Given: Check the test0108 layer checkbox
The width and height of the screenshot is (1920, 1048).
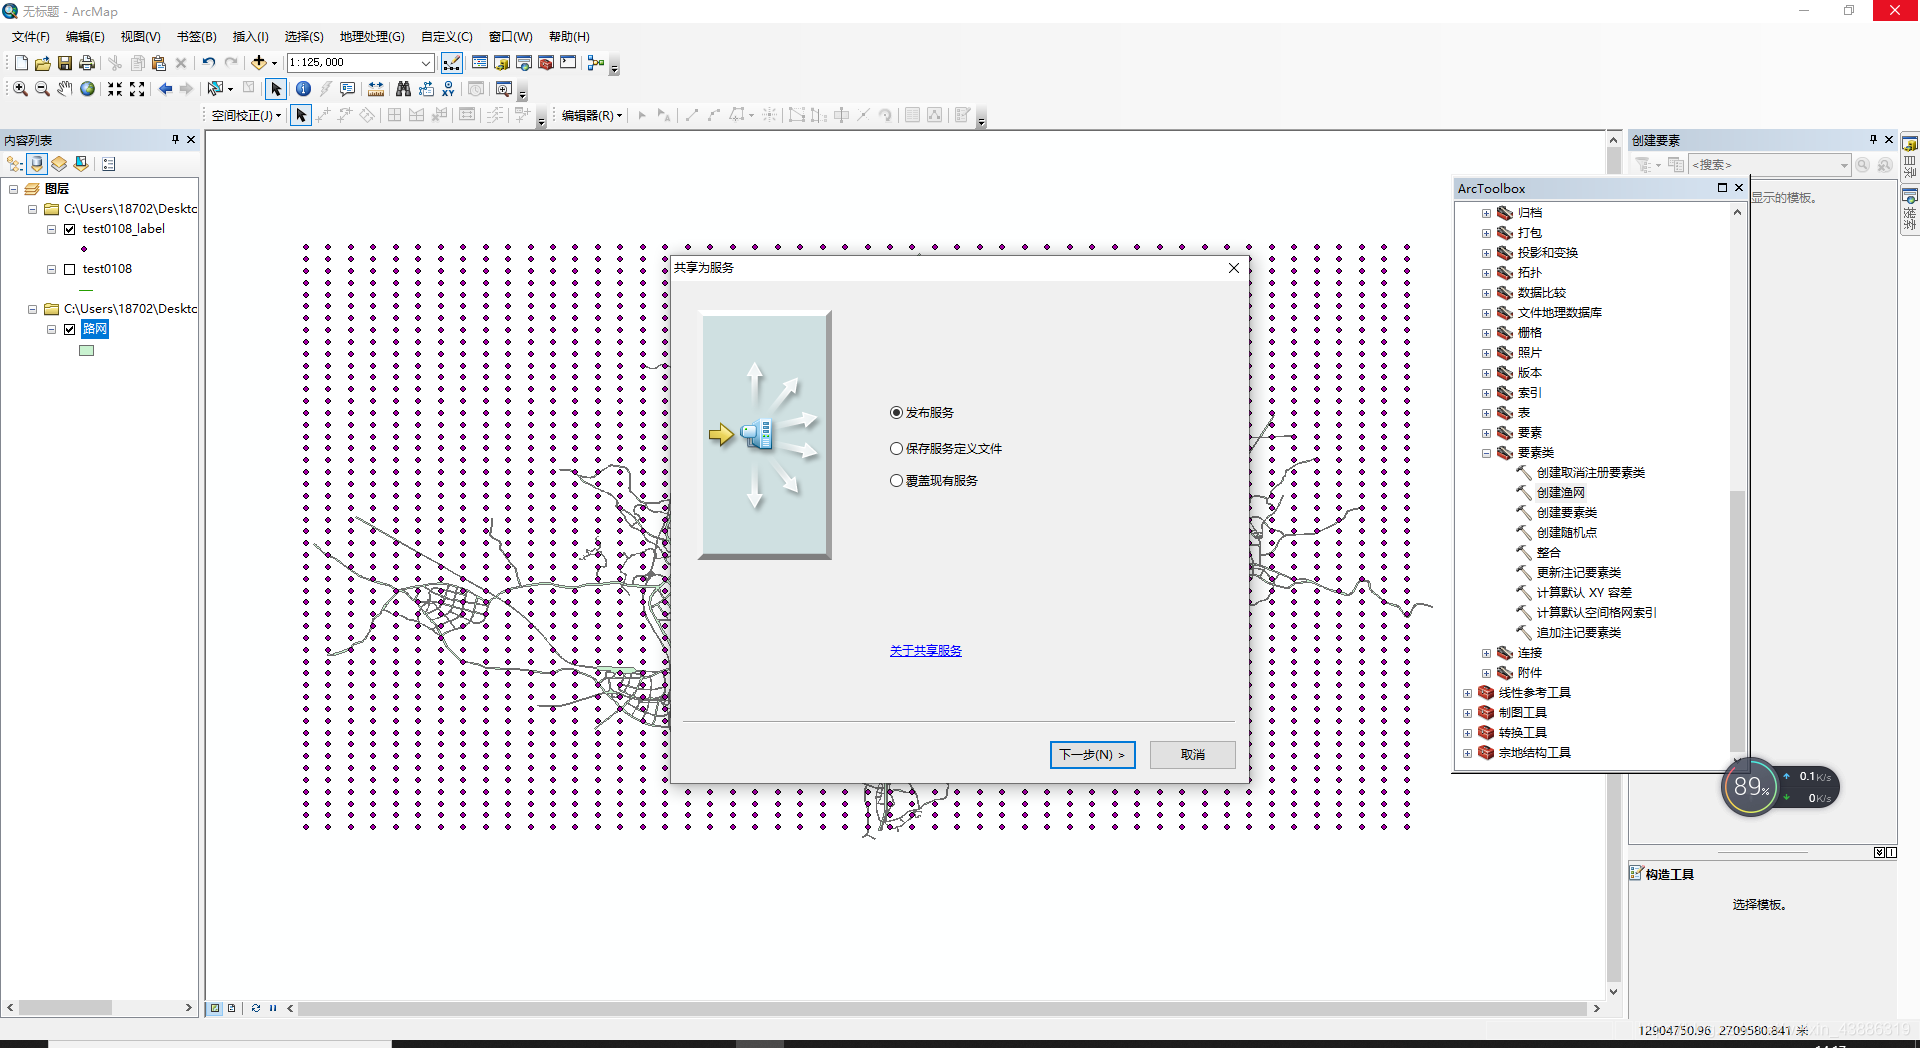Looking at the screenshot, I should 70,269.
